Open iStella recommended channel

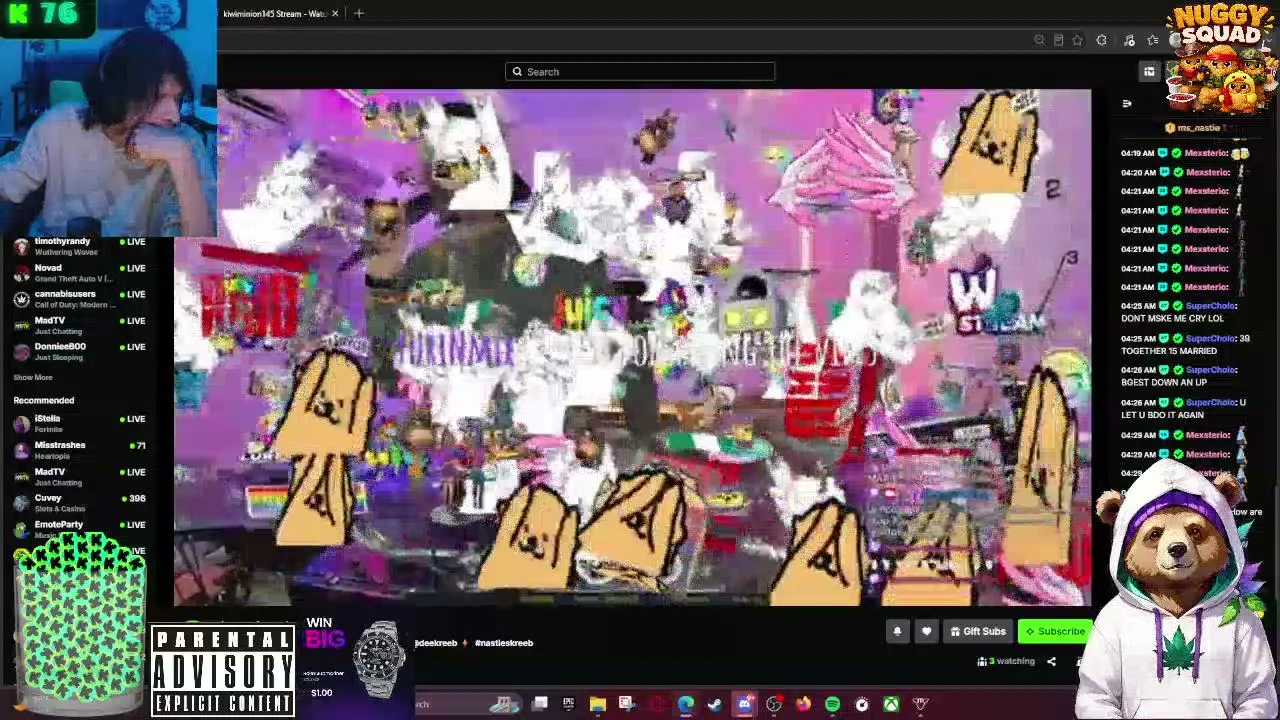pos(82,423)
